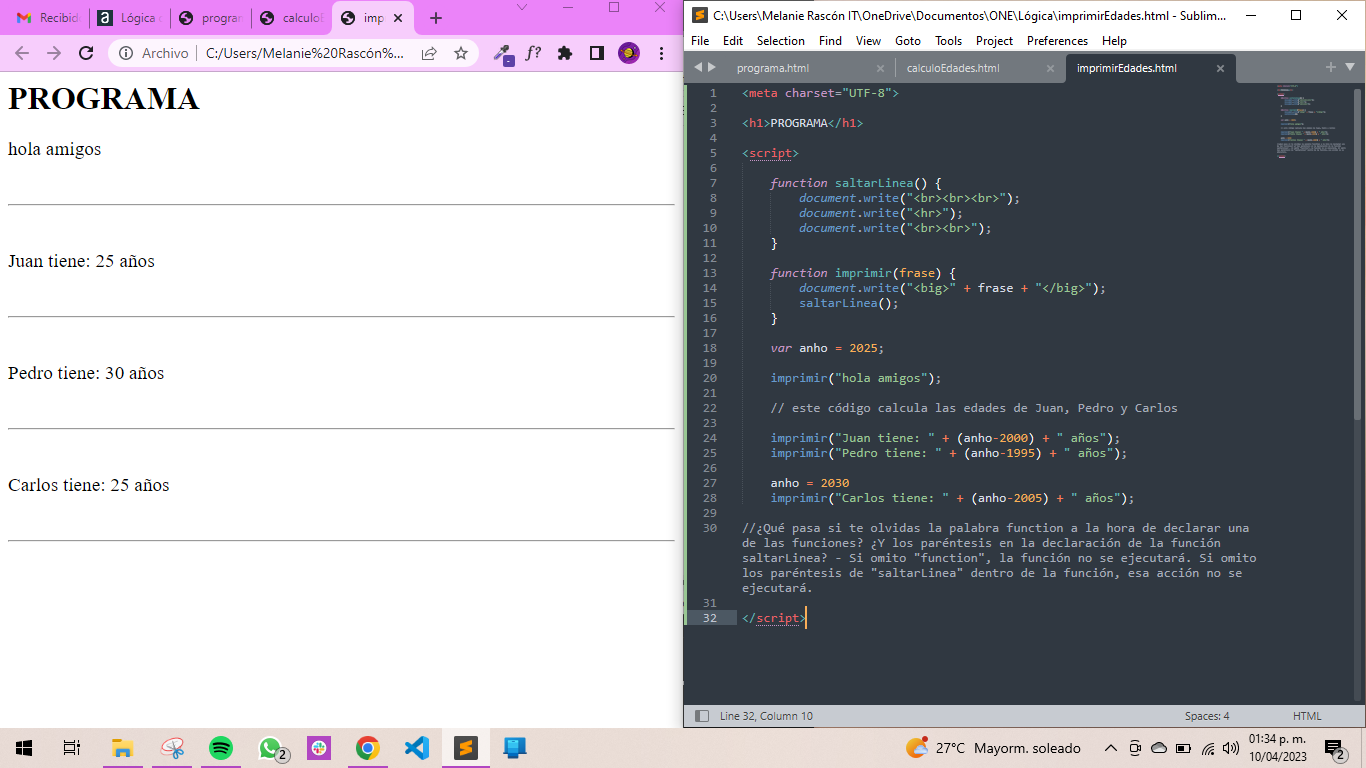Share this page from the address bar
This screenshot has height=768, width=1366.
tap(429, 53)
